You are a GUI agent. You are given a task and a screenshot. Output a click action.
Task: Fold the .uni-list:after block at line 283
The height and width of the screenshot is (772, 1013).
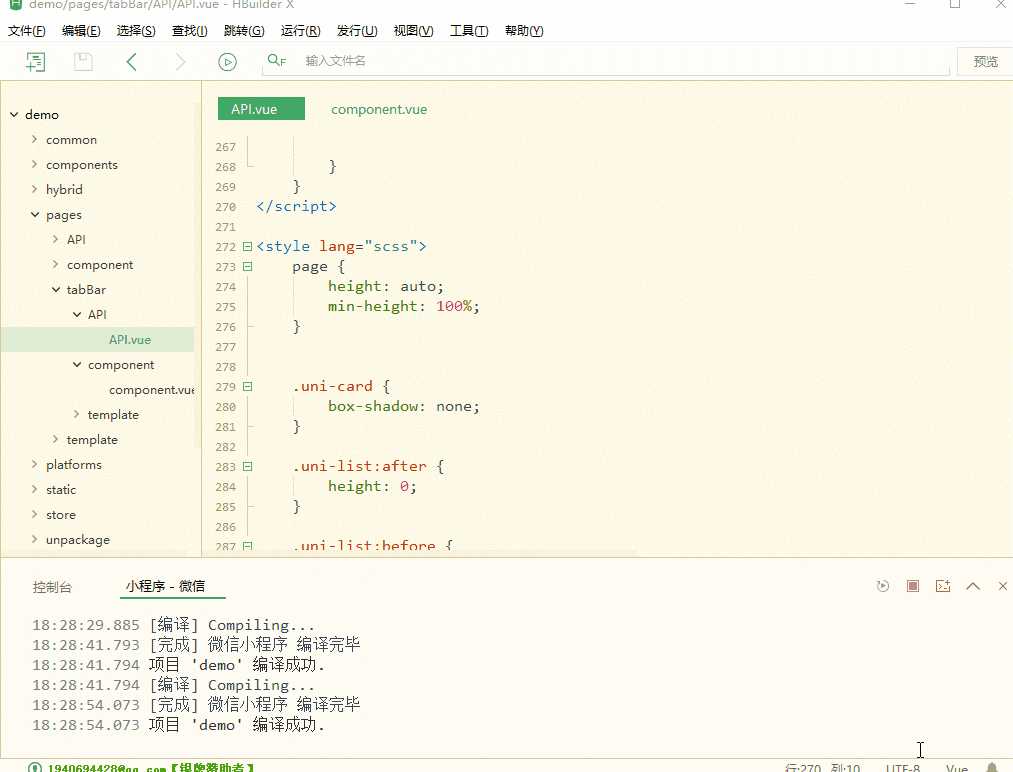(x=247, y=466)
